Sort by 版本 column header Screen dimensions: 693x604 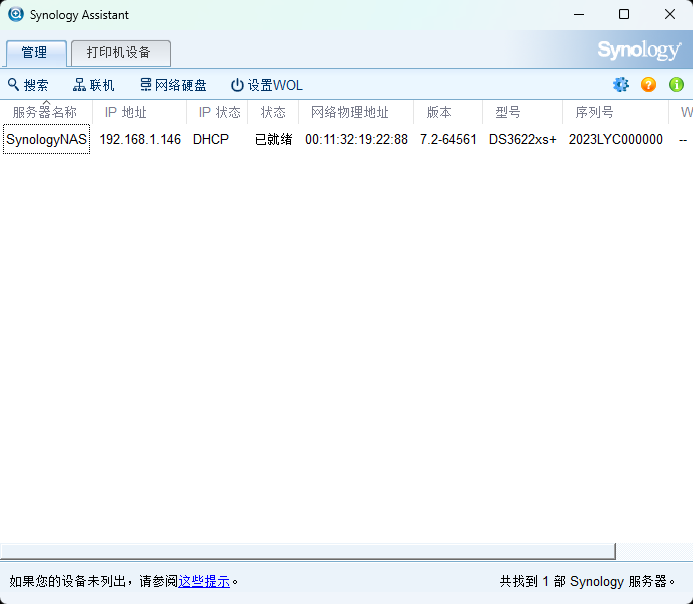coord(439,112)
